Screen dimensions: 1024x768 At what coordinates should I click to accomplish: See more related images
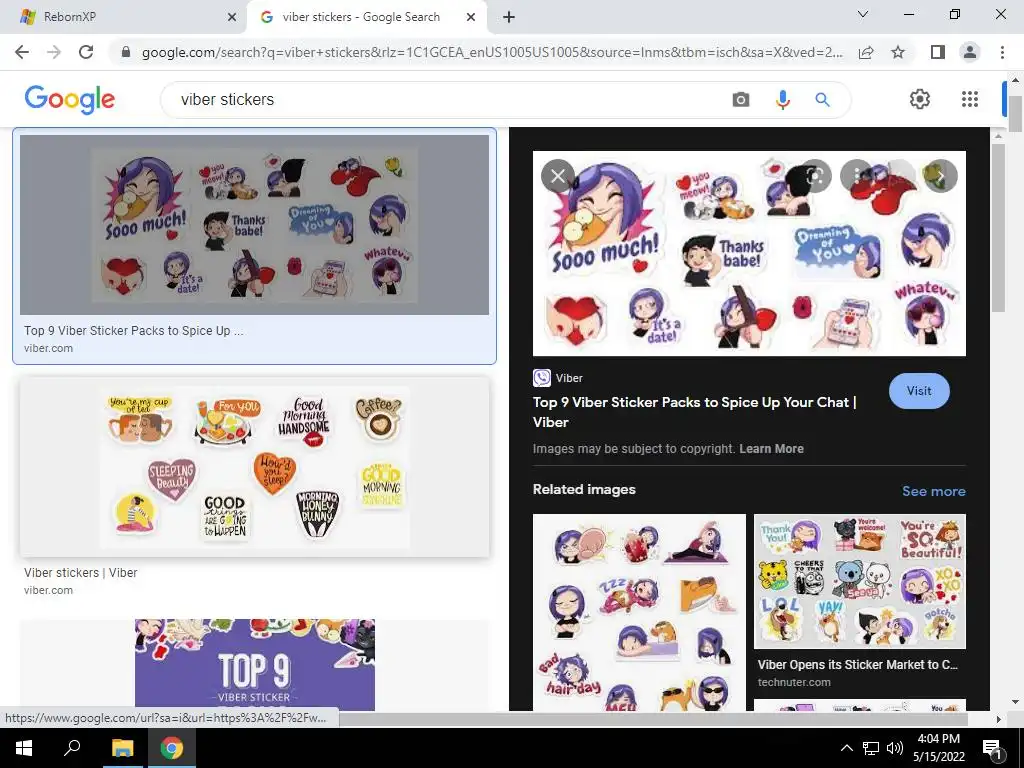click(933, 491)
